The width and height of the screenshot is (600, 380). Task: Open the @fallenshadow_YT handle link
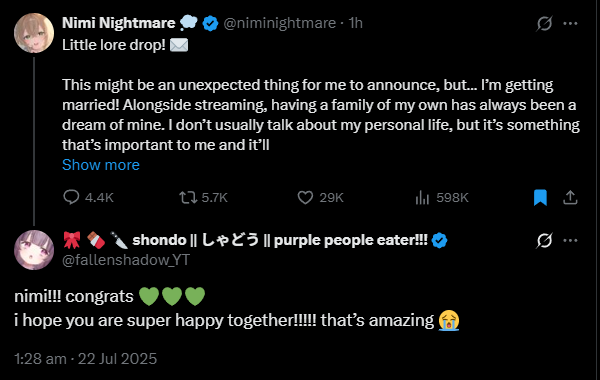[x=126, y=260]
